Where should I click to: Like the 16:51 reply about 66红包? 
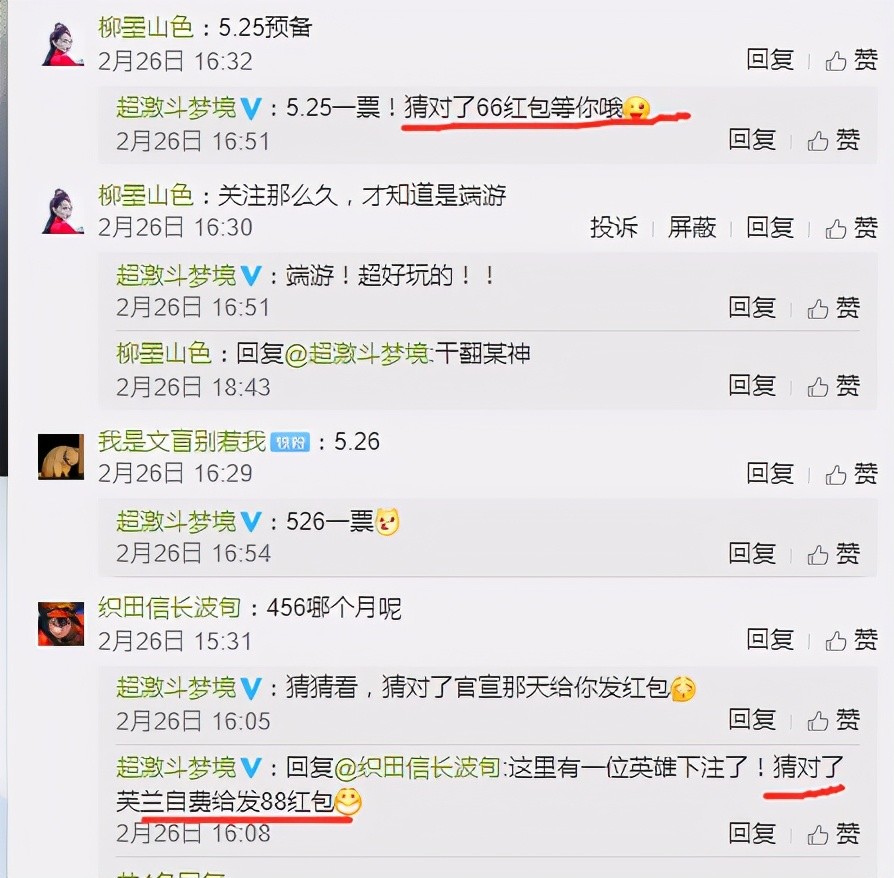point(834,140)
